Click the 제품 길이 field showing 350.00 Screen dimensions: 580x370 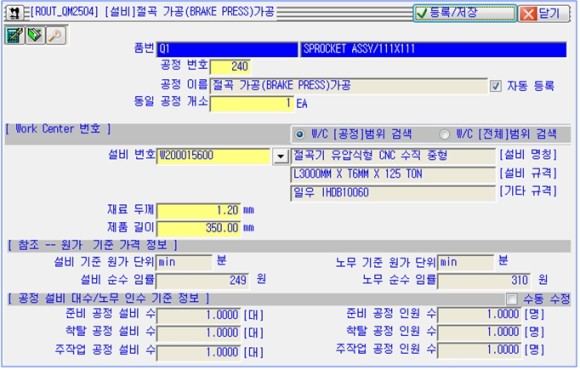pos(199,228)
